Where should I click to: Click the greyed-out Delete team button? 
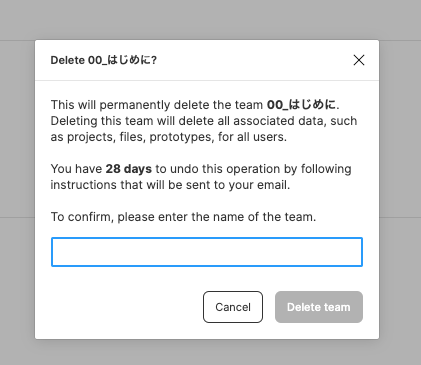pyautogui.click(x=319, y=307)
